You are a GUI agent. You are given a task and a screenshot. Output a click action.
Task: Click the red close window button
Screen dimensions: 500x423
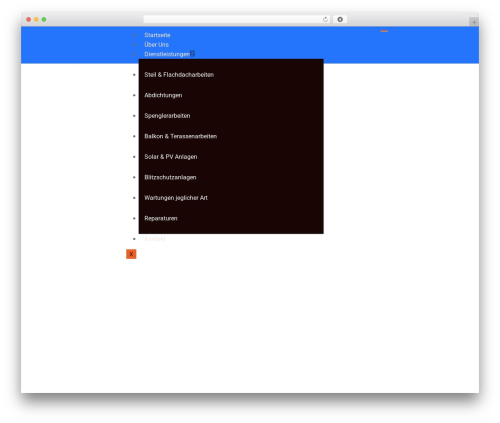point(29,20)
